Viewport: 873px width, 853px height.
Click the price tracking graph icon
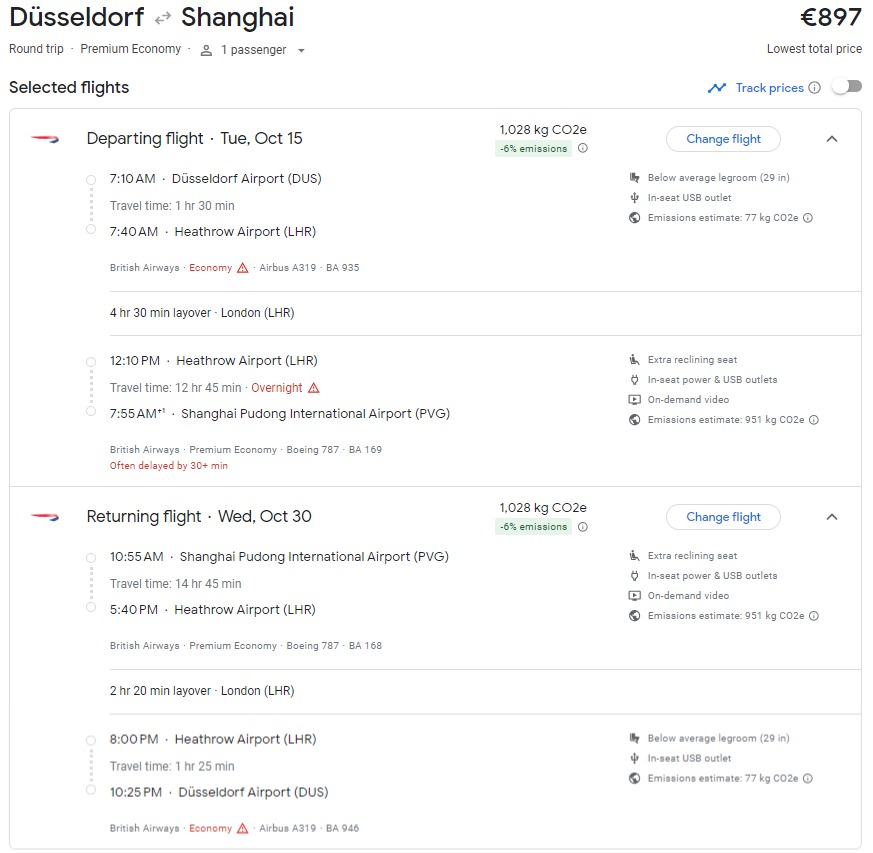(x=716, y=88)
